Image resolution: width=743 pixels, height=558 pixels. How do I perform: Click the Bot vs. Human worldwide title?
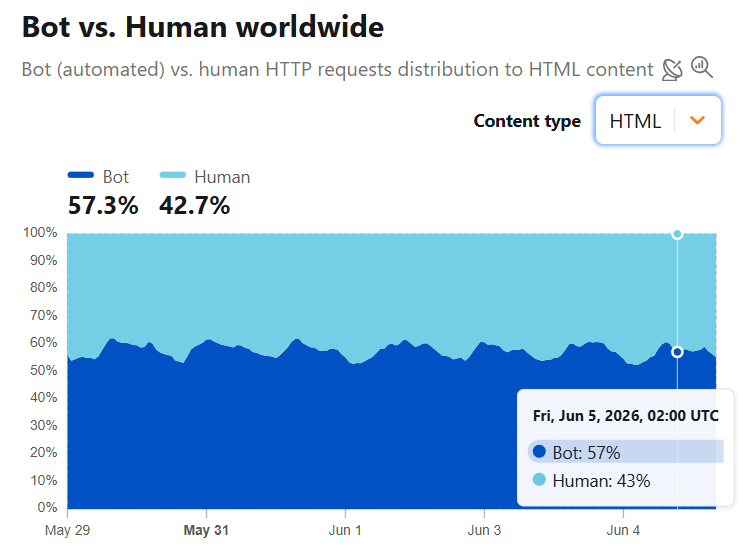203,27
